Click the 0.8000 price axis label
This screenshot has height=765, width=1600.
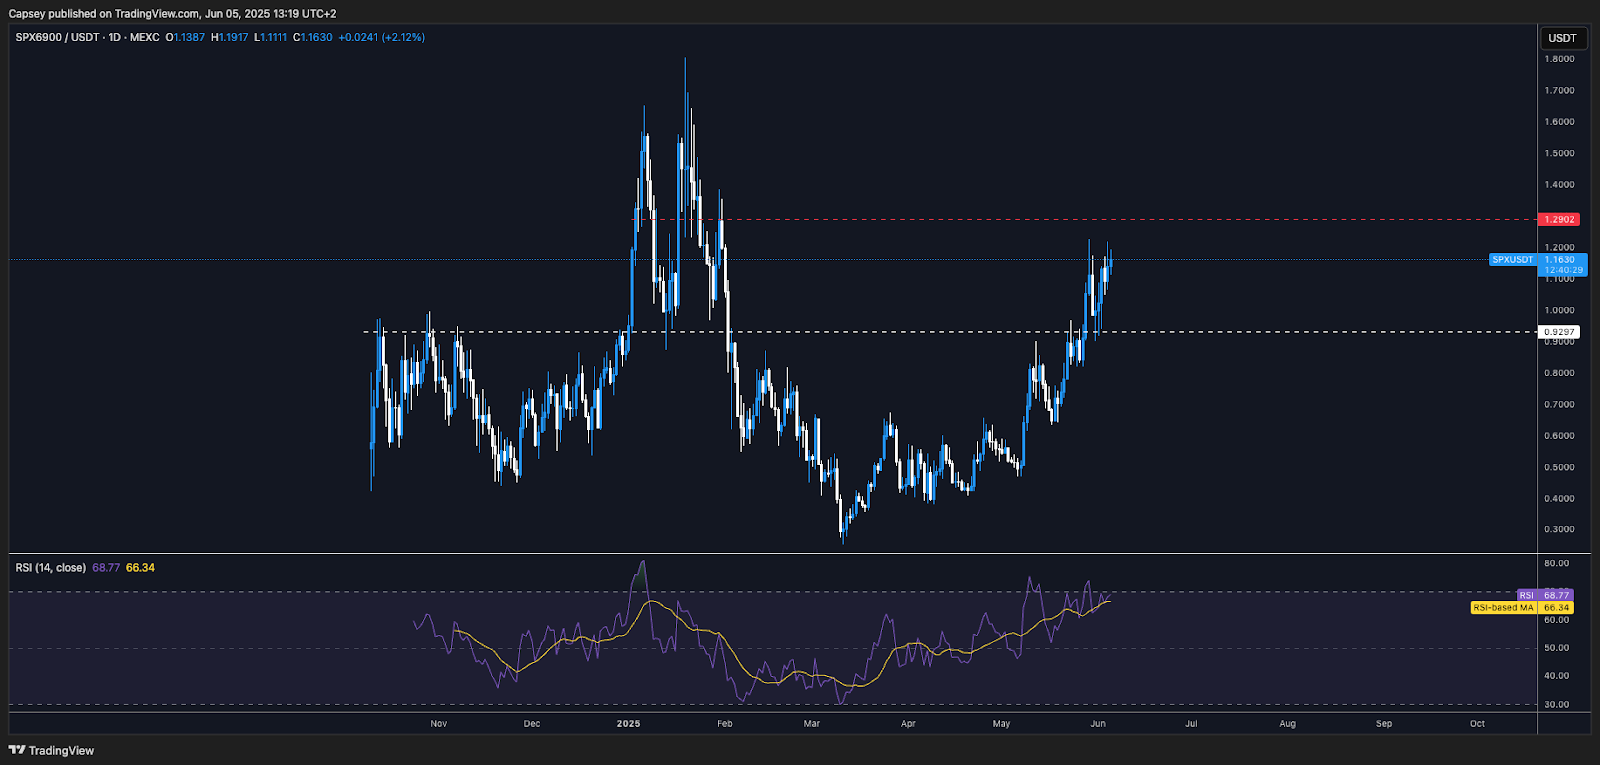1559,373
